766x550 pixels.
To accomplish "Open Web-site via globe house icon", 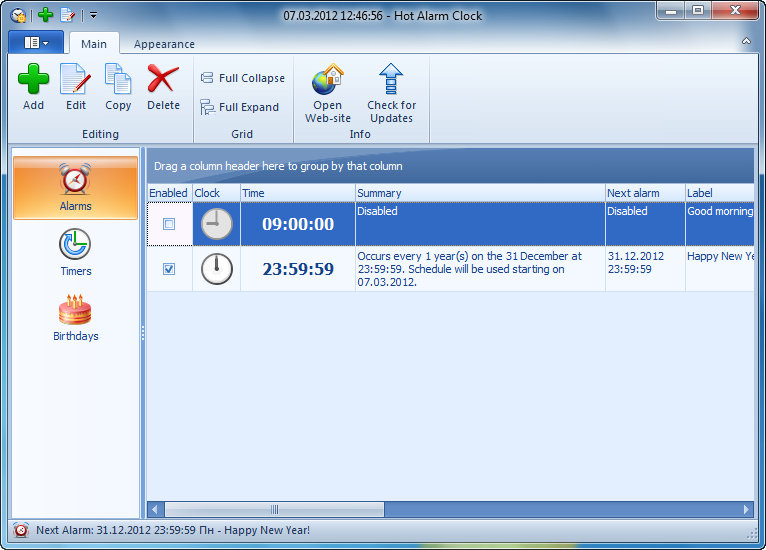I will pos(328,79).
